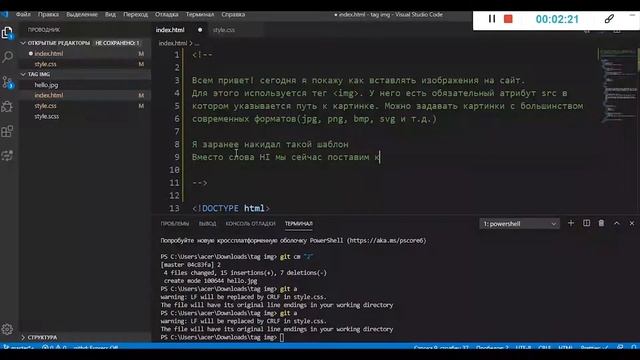
Task: Click the index.html breadcrumb
Action: [173, 43]
